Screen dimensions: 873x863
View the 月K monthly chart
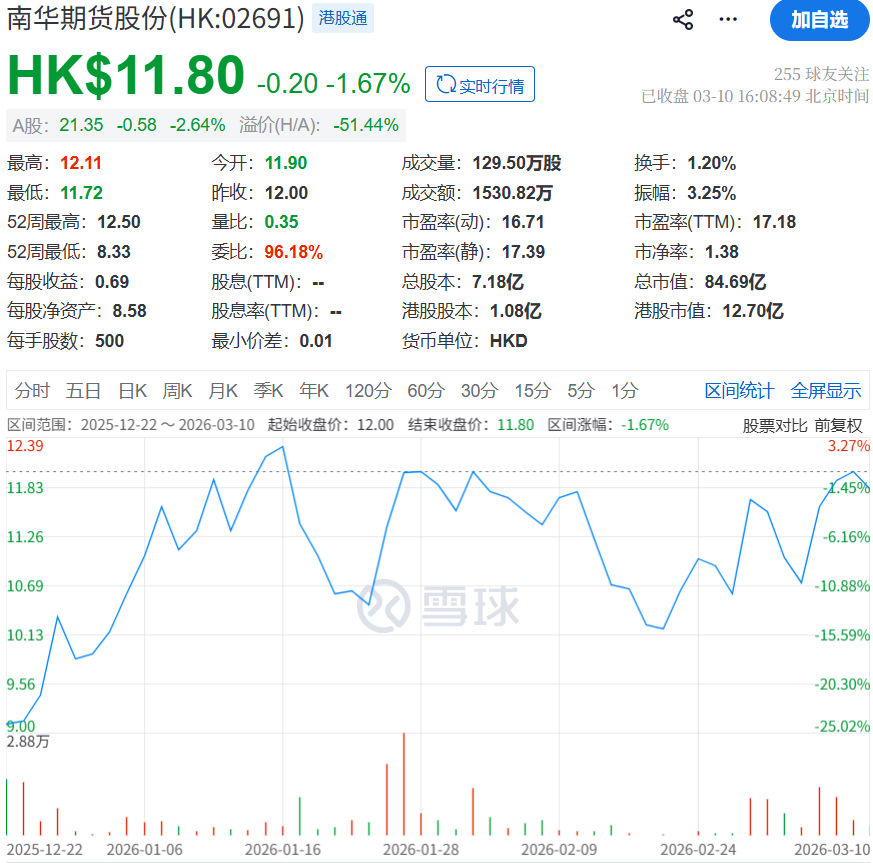coord(222,391)
